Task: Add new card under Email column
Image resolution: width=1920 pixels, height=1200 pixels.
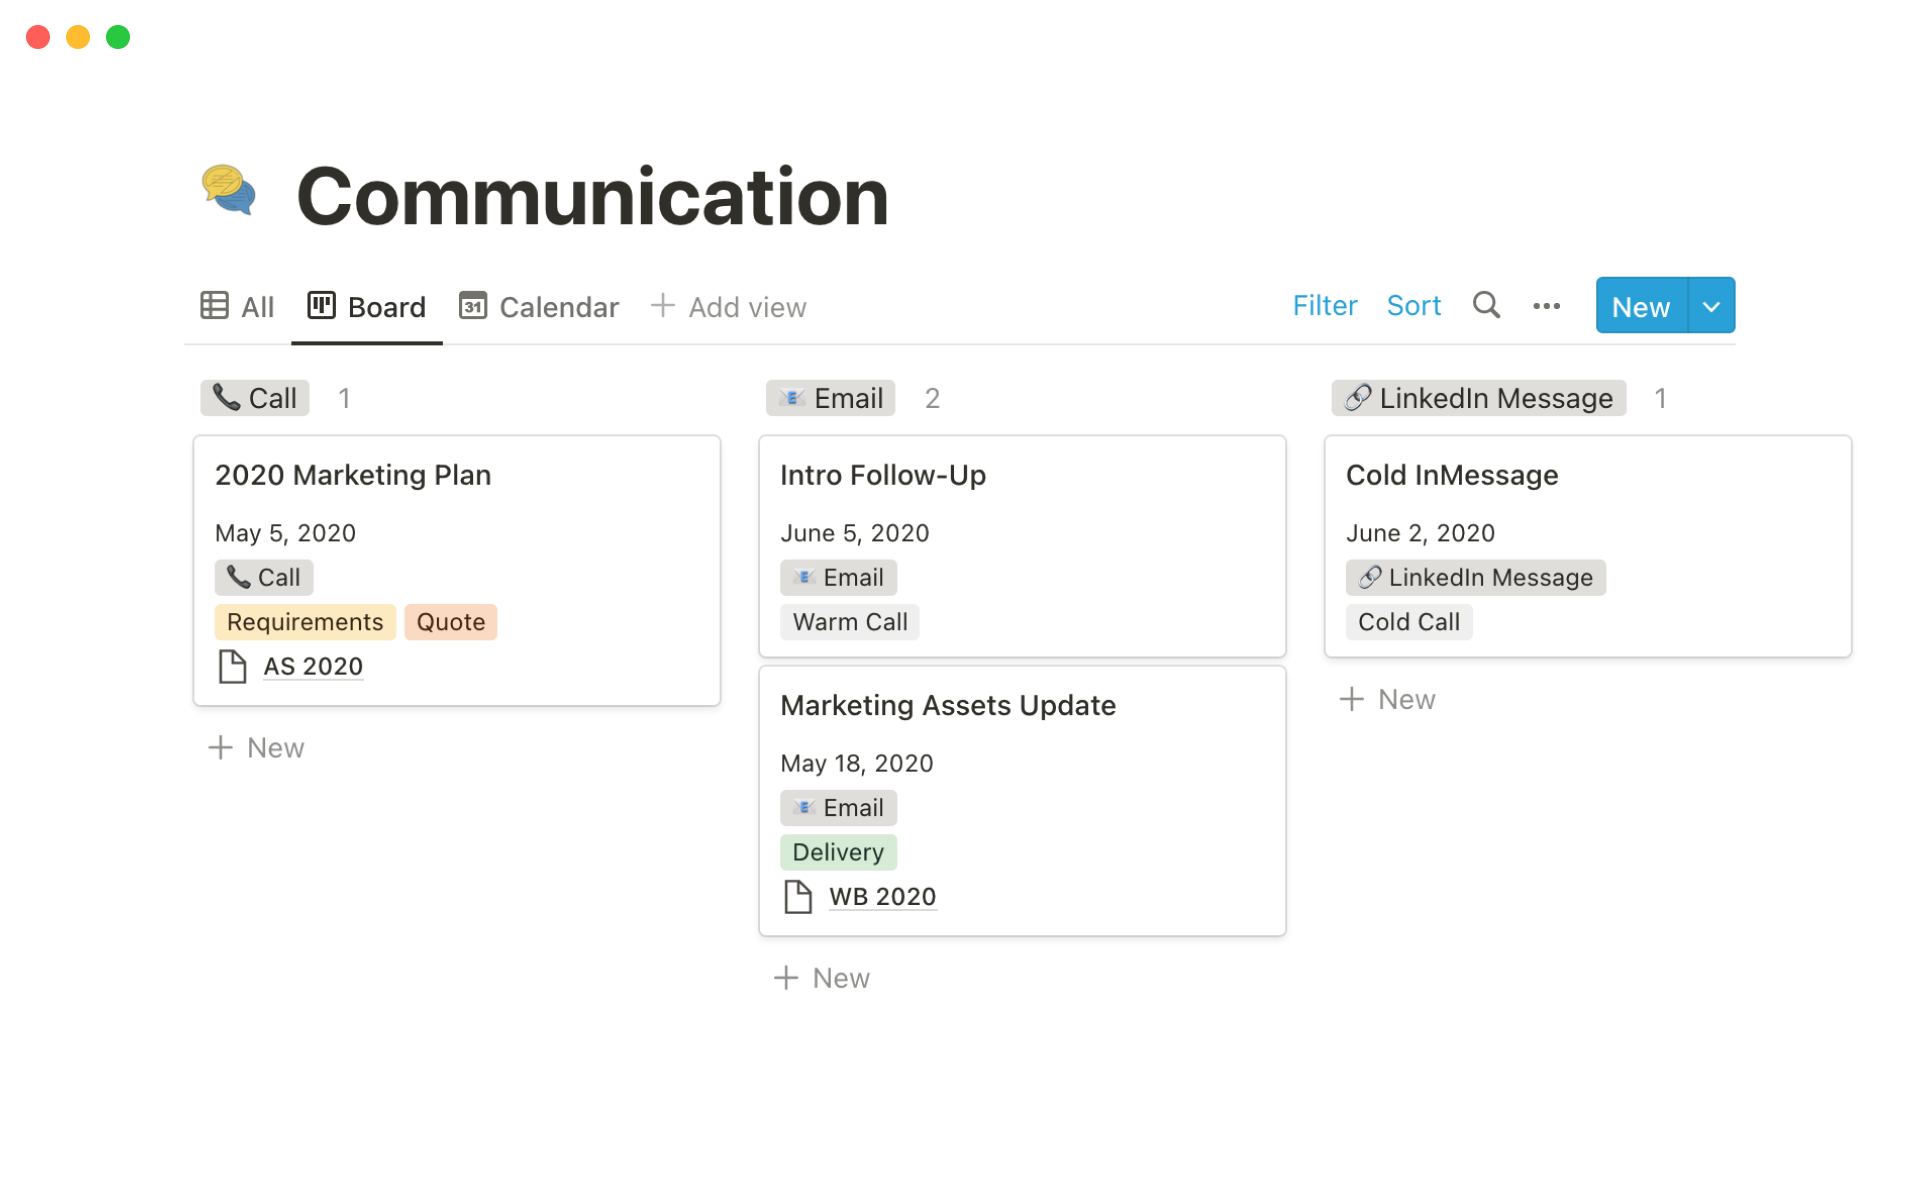Action: [x=822, y=978]
